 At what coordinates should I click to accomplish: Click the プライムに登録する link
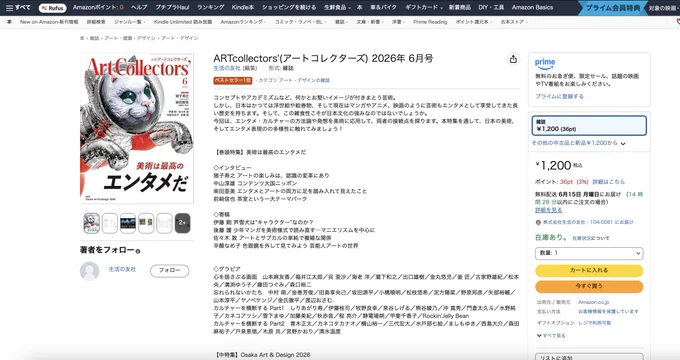(559, 96)
